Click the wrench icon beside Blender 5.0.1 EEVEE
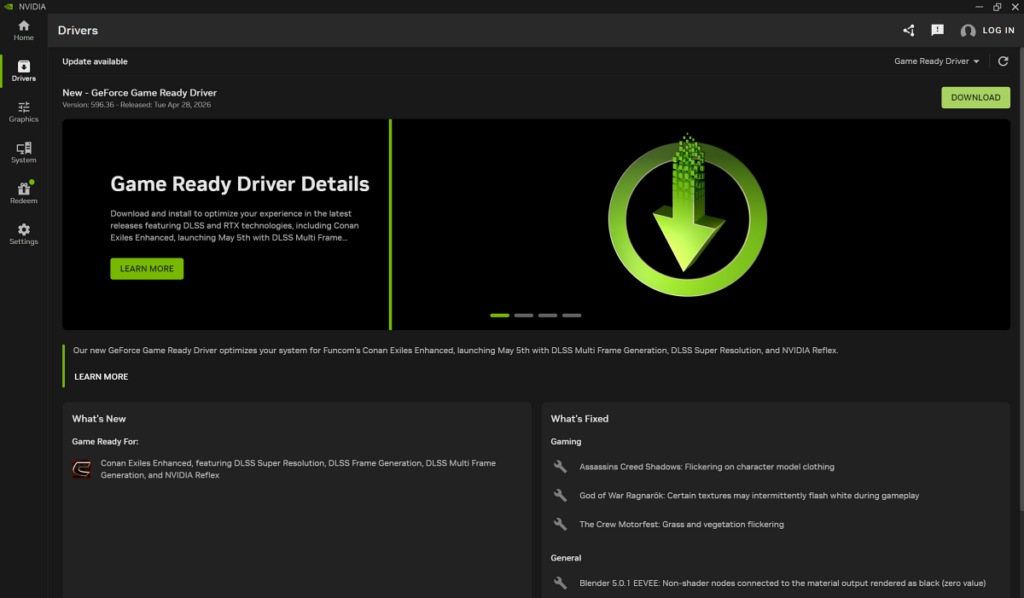1024x598 pixels. point(561,584)
